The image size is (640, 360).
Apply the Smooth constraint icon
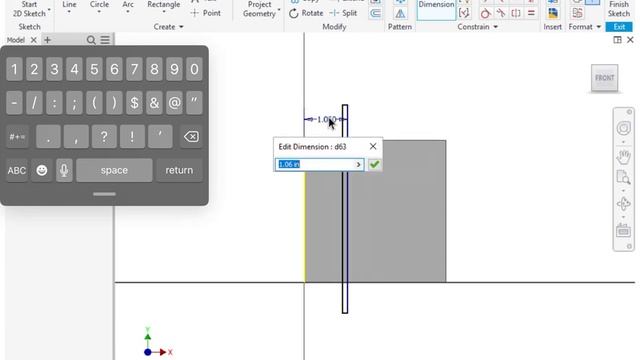click(501, 13)
